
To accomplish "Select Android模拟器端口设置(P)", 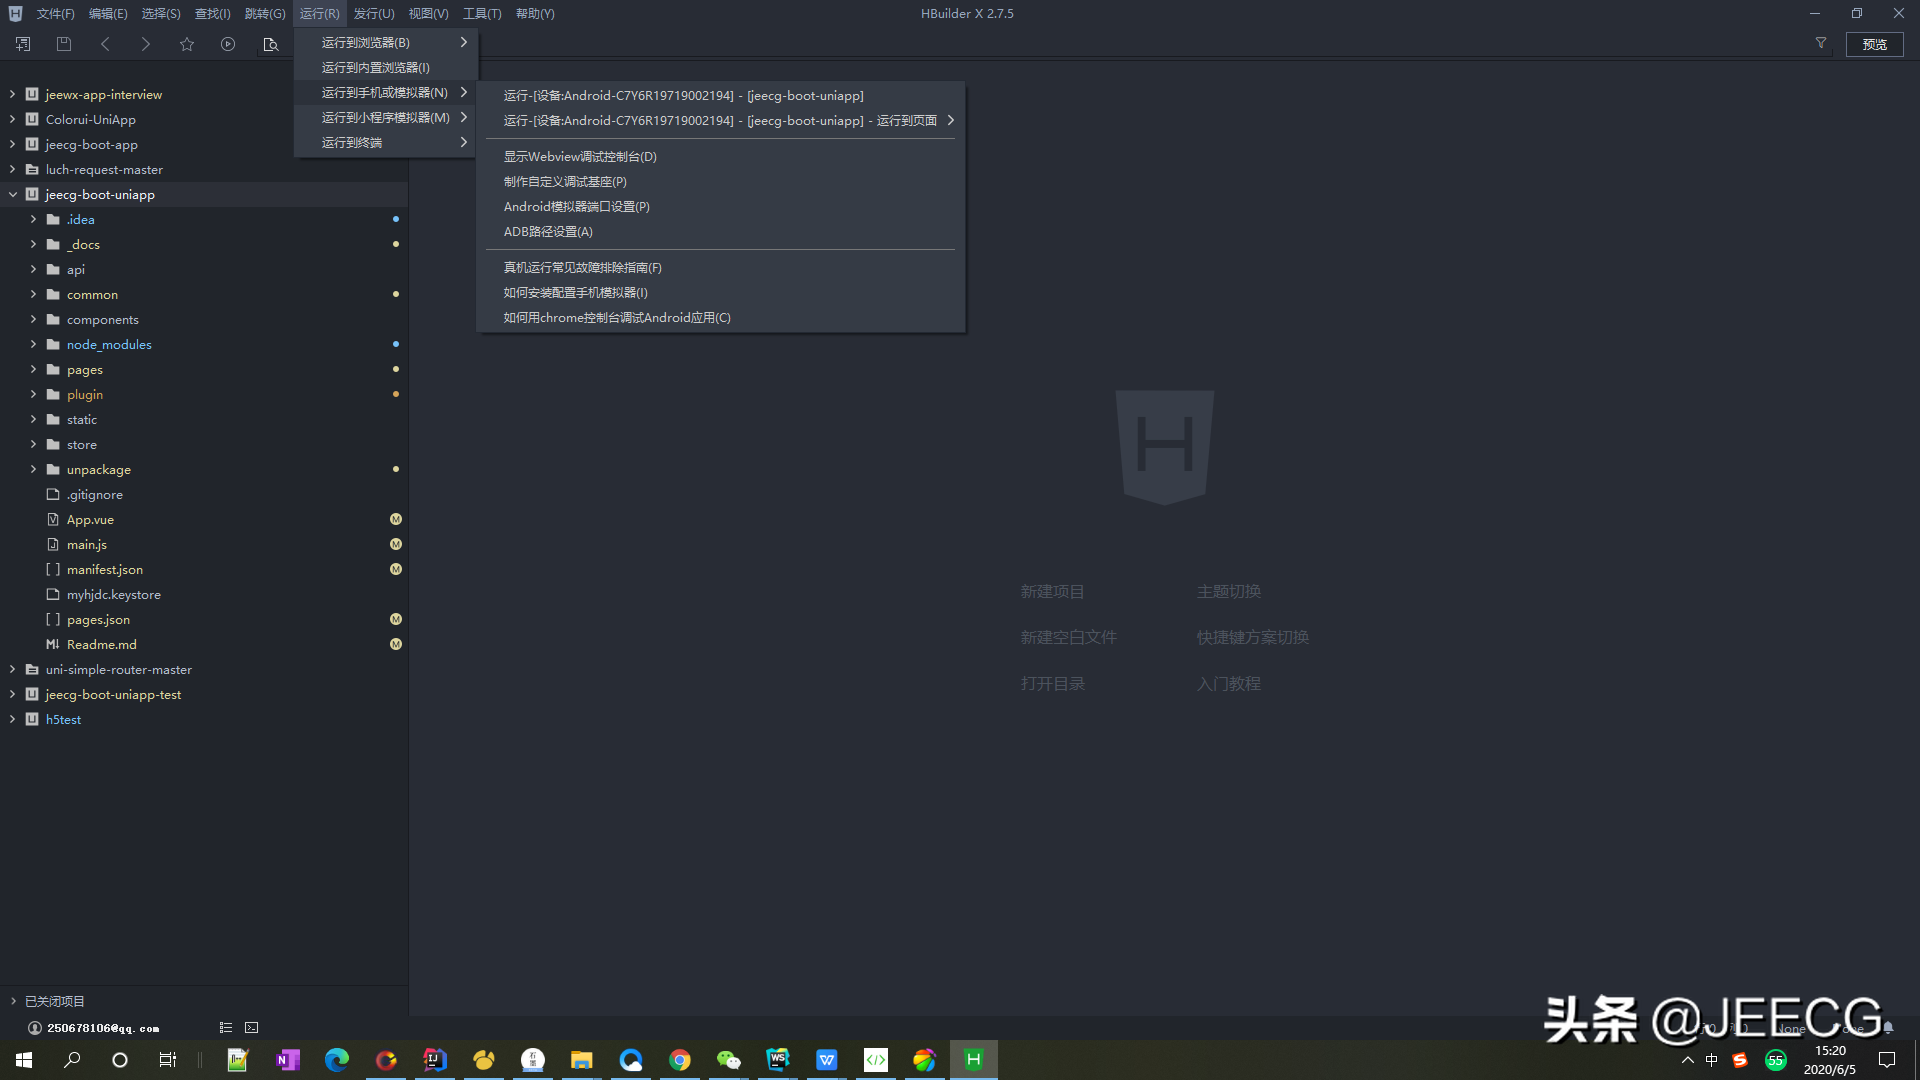I will pyautogui.click(x=720, y=206).
